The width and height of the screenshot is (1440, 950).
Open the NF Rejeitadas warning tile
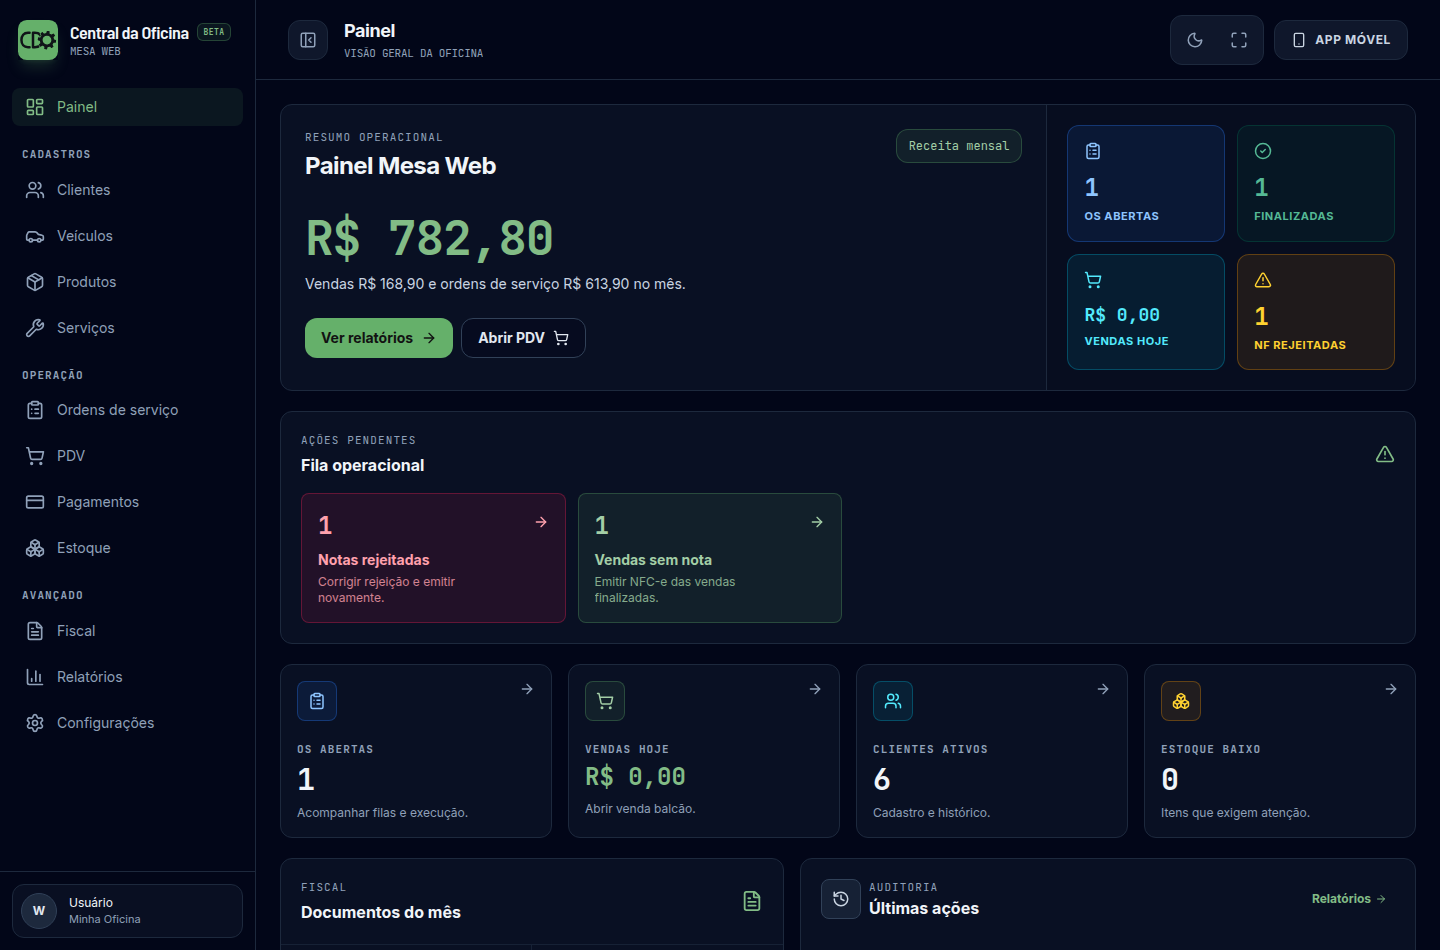(x=1316, y=312)
